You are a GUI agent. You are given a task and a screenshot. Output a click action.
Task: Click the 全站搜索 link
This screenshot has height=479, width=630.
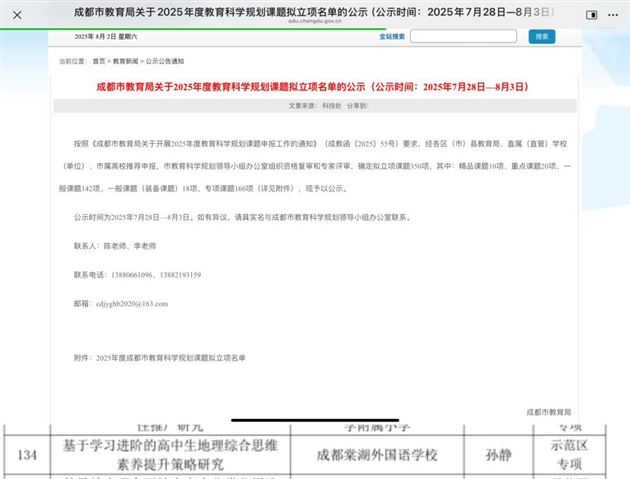[x=392, y=36]
